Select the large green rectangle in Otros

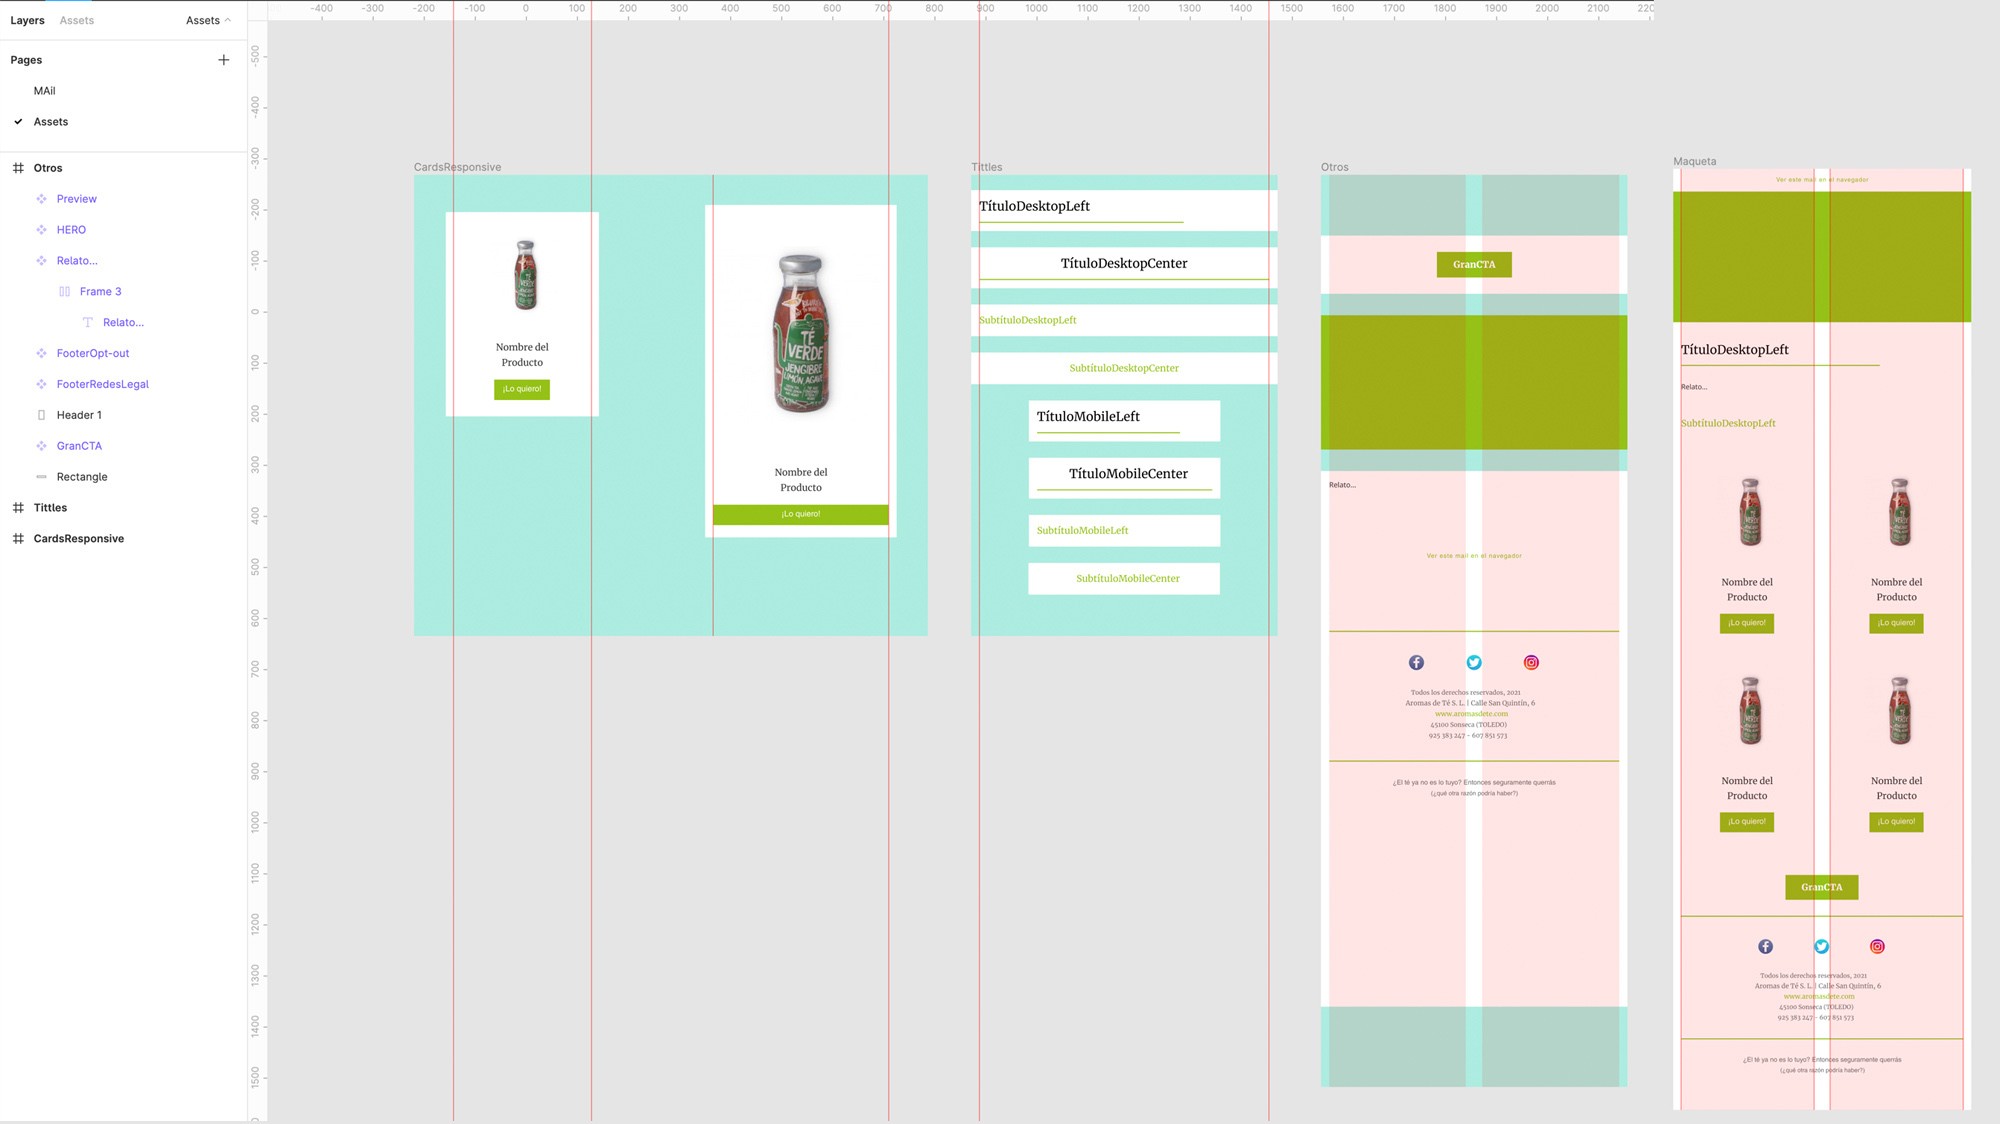(1400, 382)
